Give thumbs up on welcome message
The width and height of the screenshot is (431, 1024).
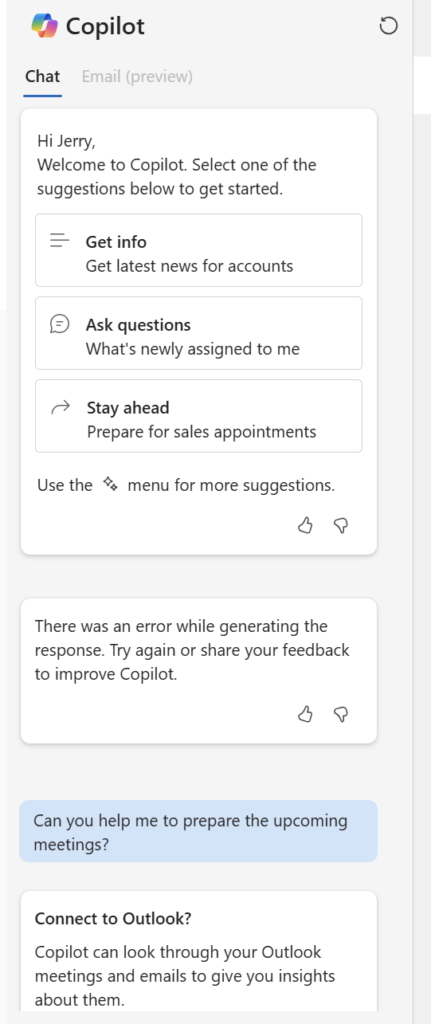click(x=305, y=526)
